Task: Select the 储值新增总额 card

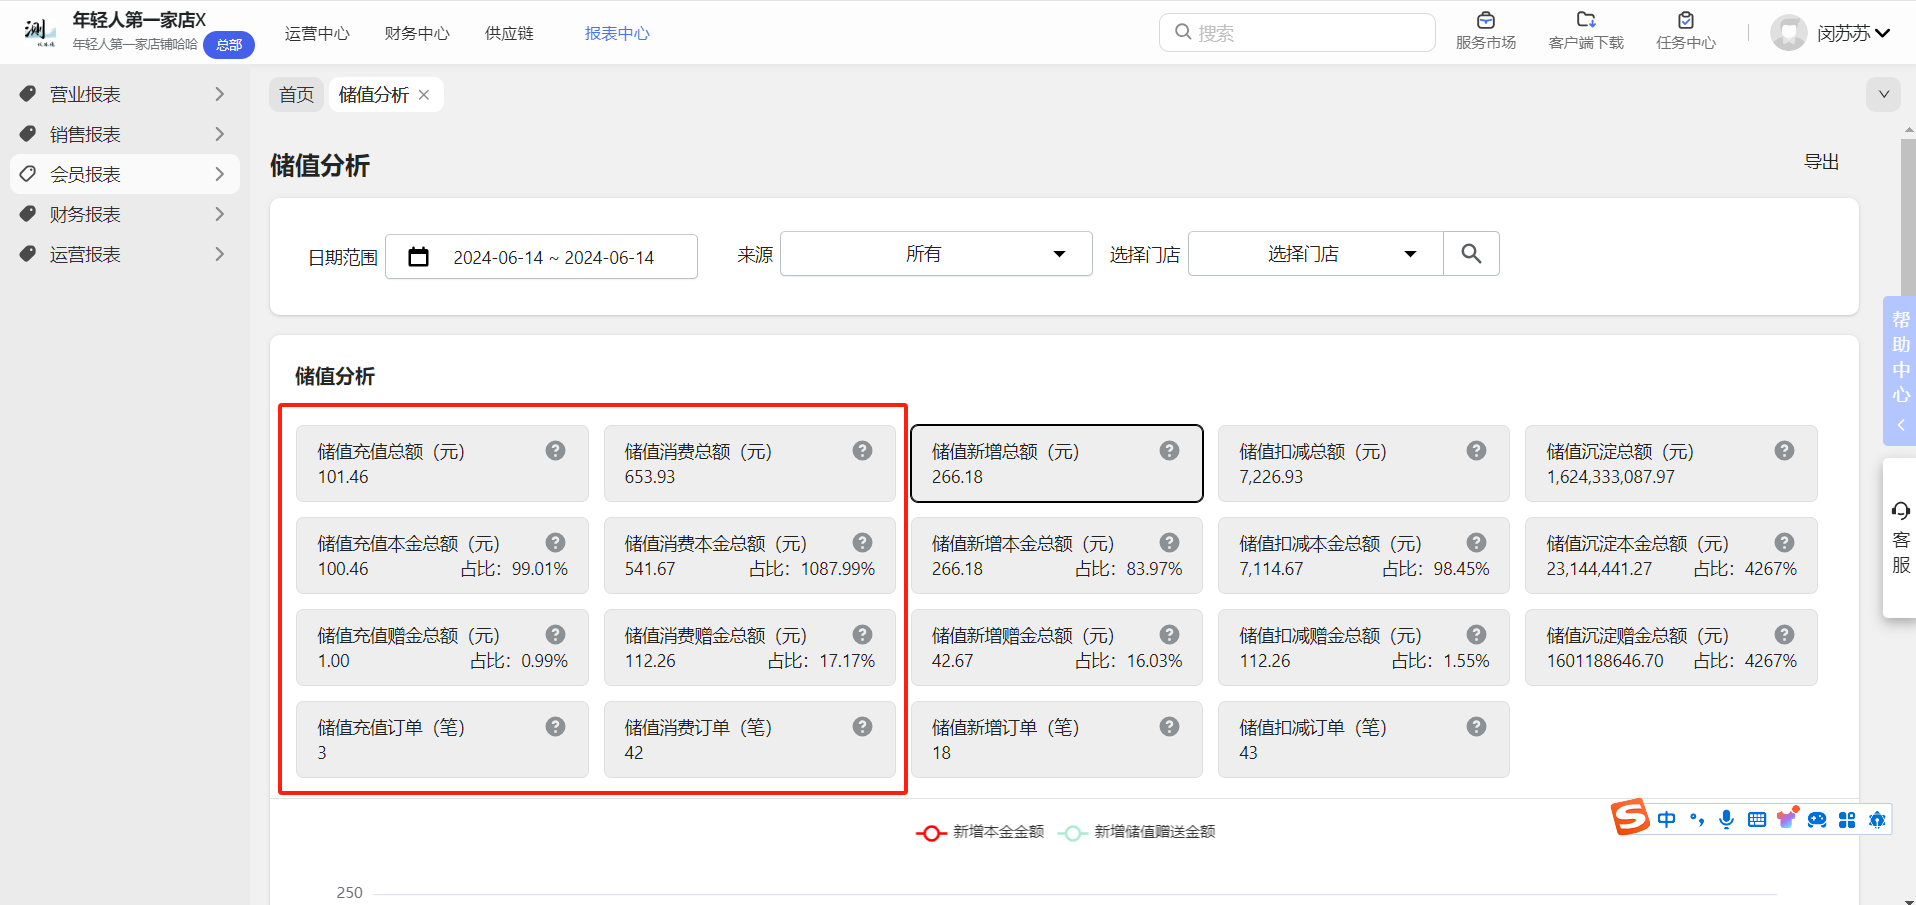Action: (x=1056, y=464)
